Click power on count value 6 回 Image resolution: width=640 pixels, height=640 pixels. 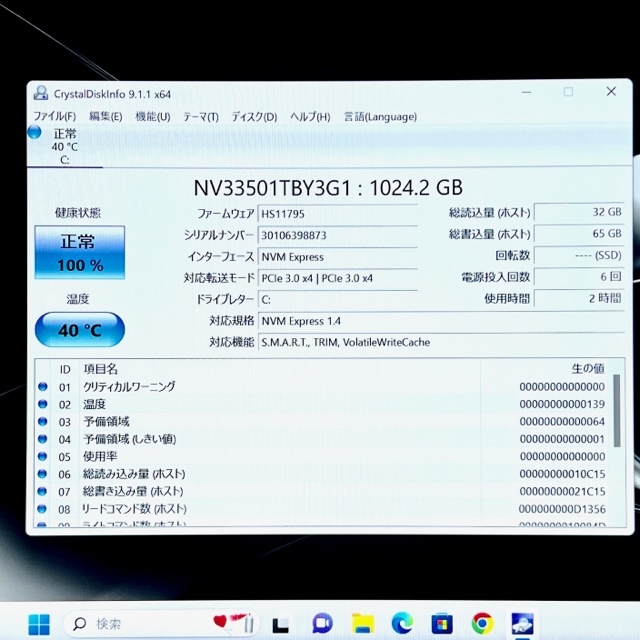pos(579,277)
